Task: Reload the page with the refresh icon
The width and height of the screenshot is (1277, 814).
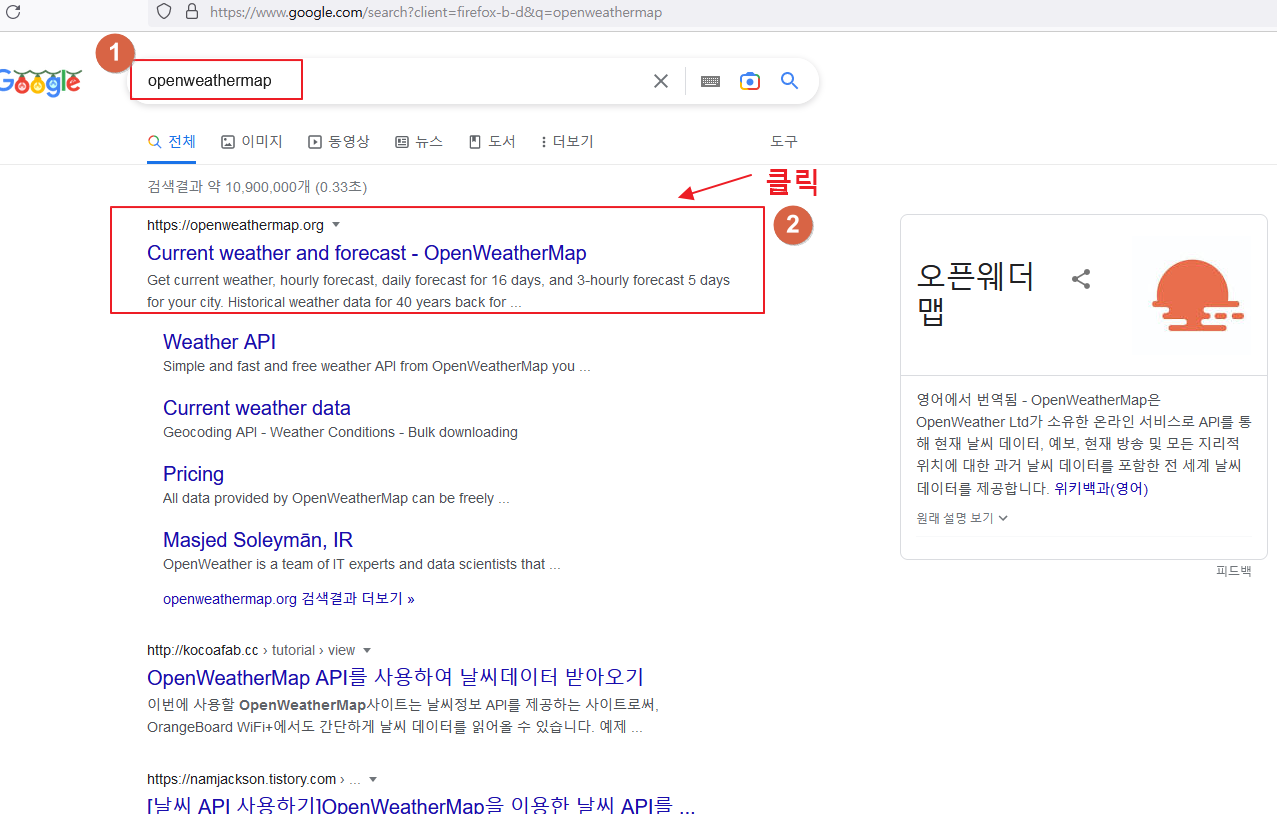Action: 13,12
